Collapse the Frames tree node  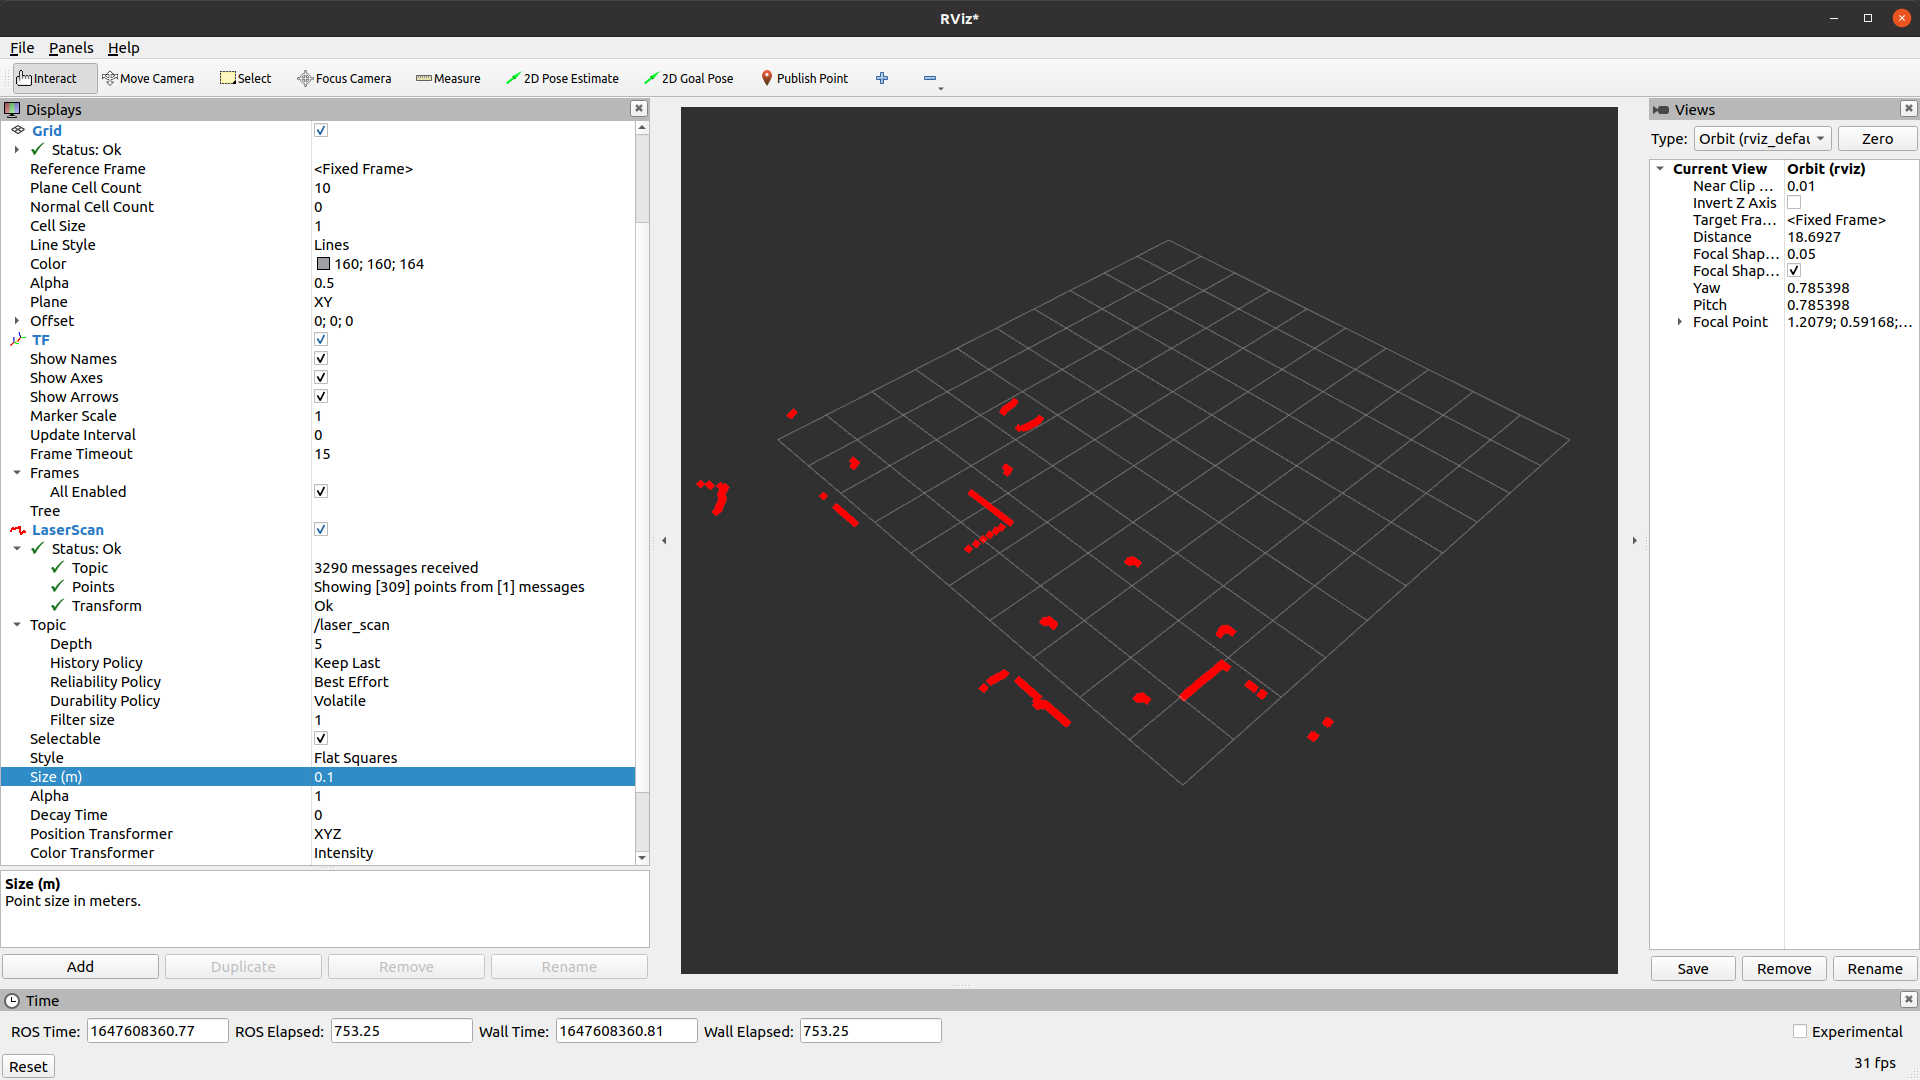[17, 472]
